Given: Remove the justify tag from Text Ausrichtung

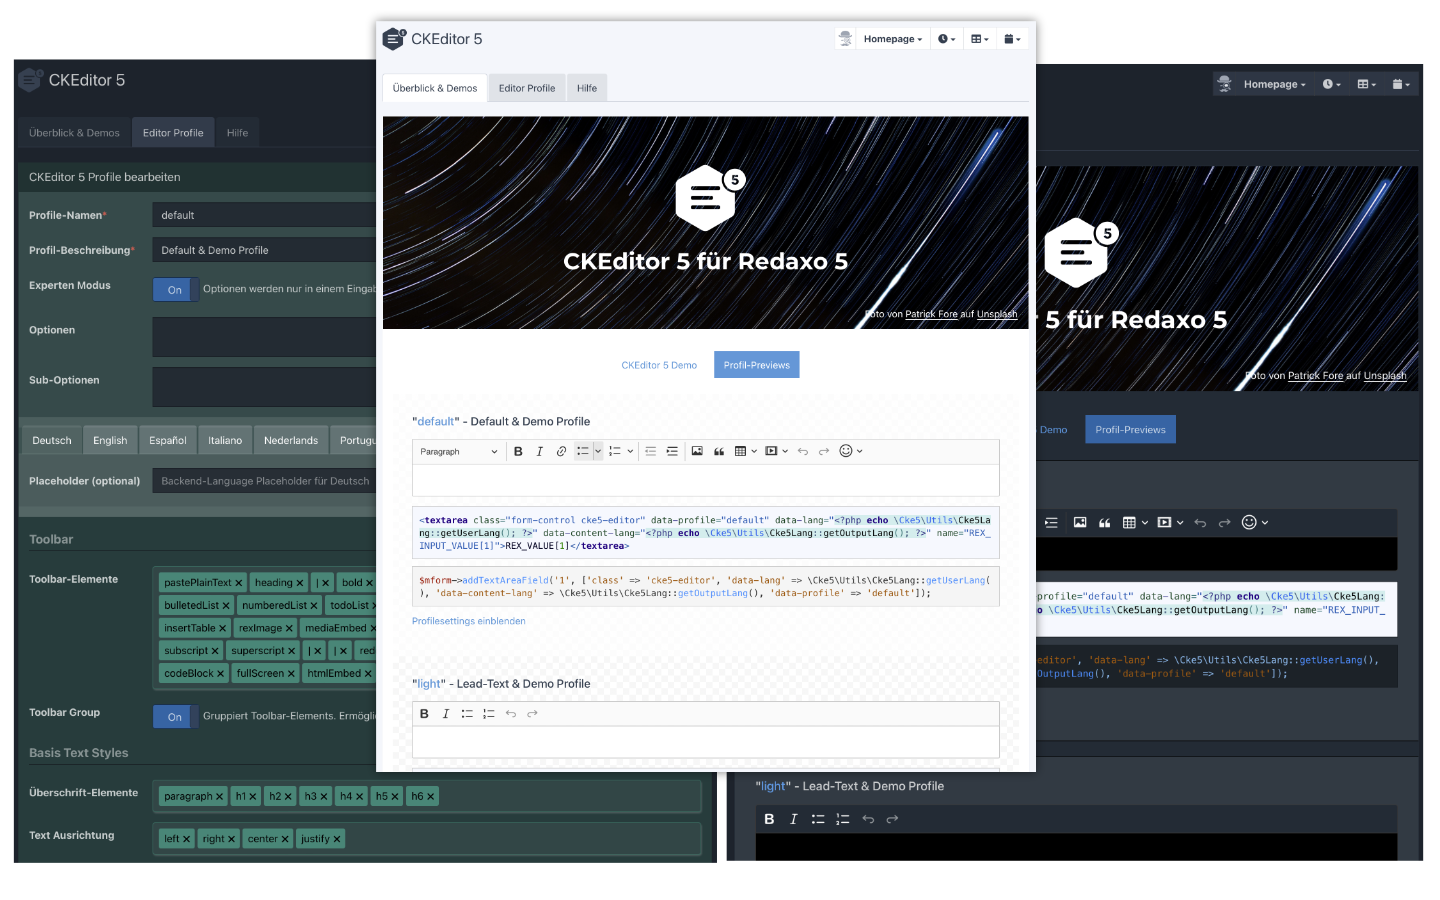Looking at the screenshot, I should (337, 839).
